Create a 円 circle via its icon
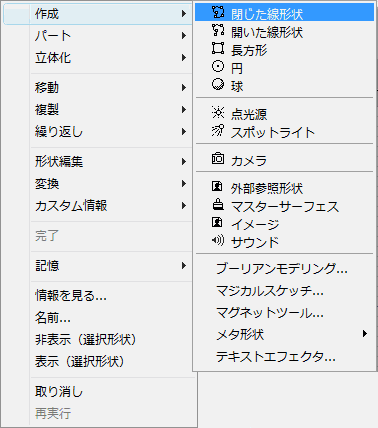 (x=218, y=66)
